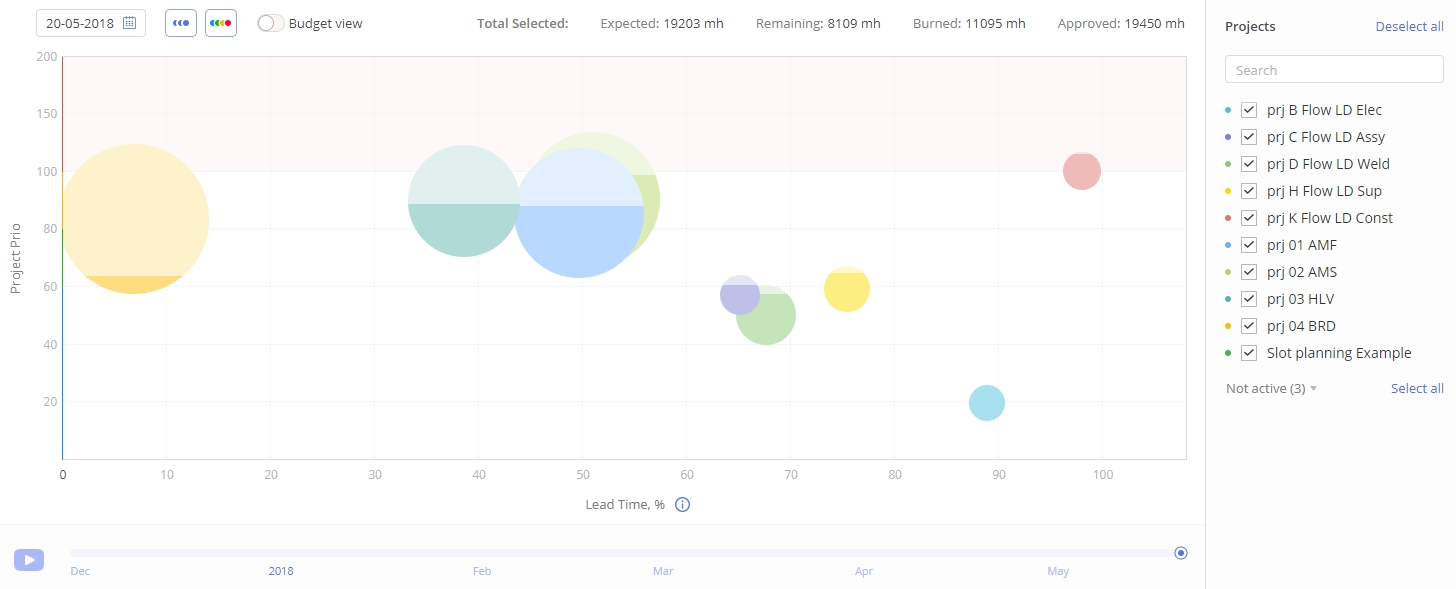Uncheck the prj 04 BRD project
1456x589 pixels.
1248,325
